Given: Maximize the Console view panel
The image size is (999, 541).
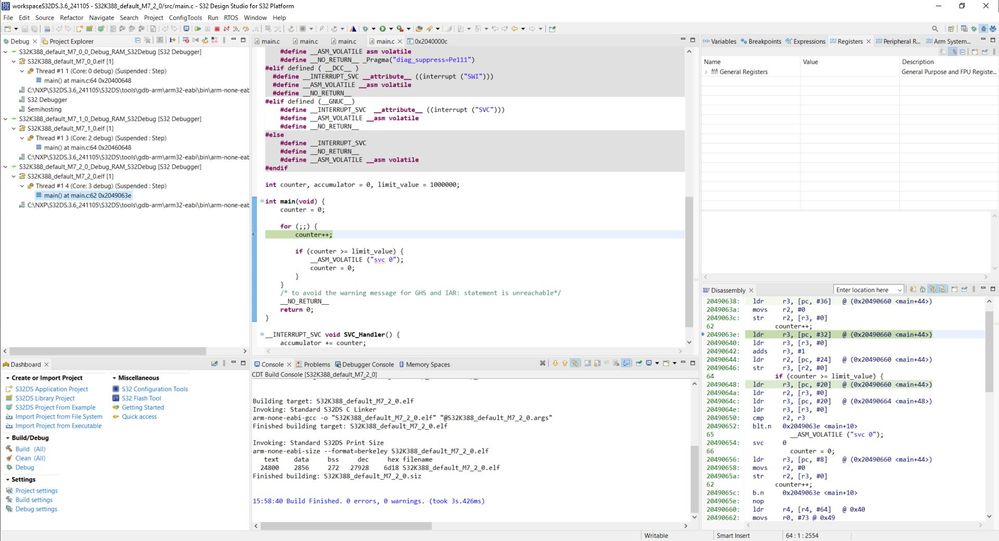Looking at the screenshot, I should 693,363.
